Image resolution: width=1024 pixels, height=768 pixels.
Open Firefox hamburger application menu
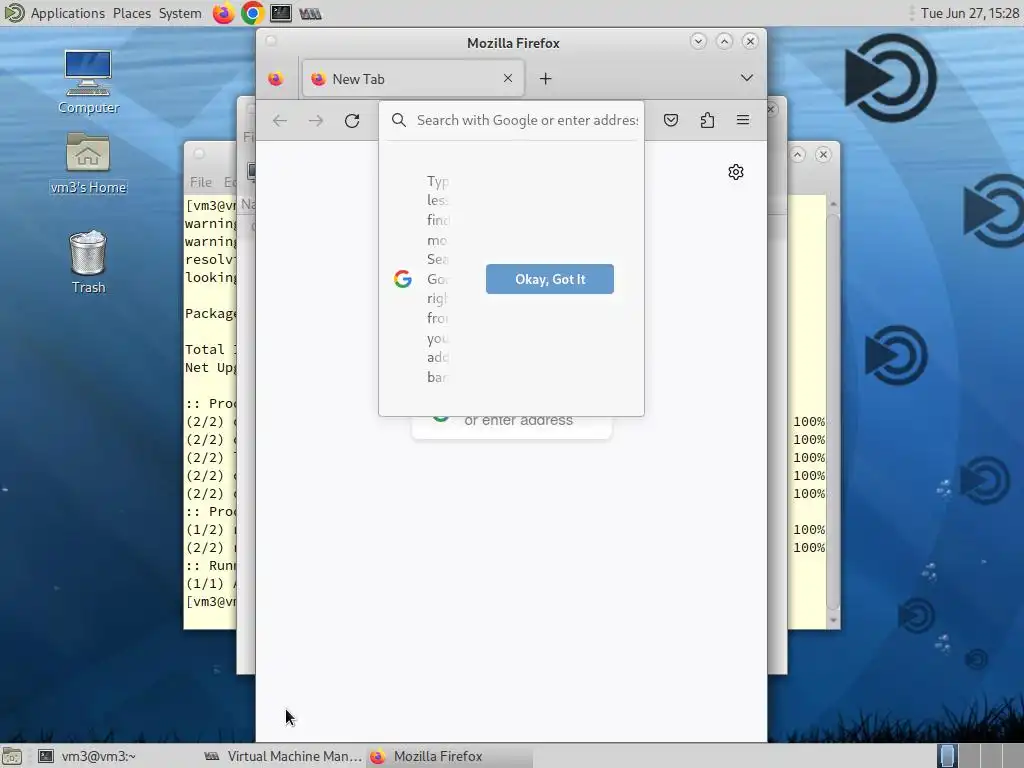pos(743,120)
